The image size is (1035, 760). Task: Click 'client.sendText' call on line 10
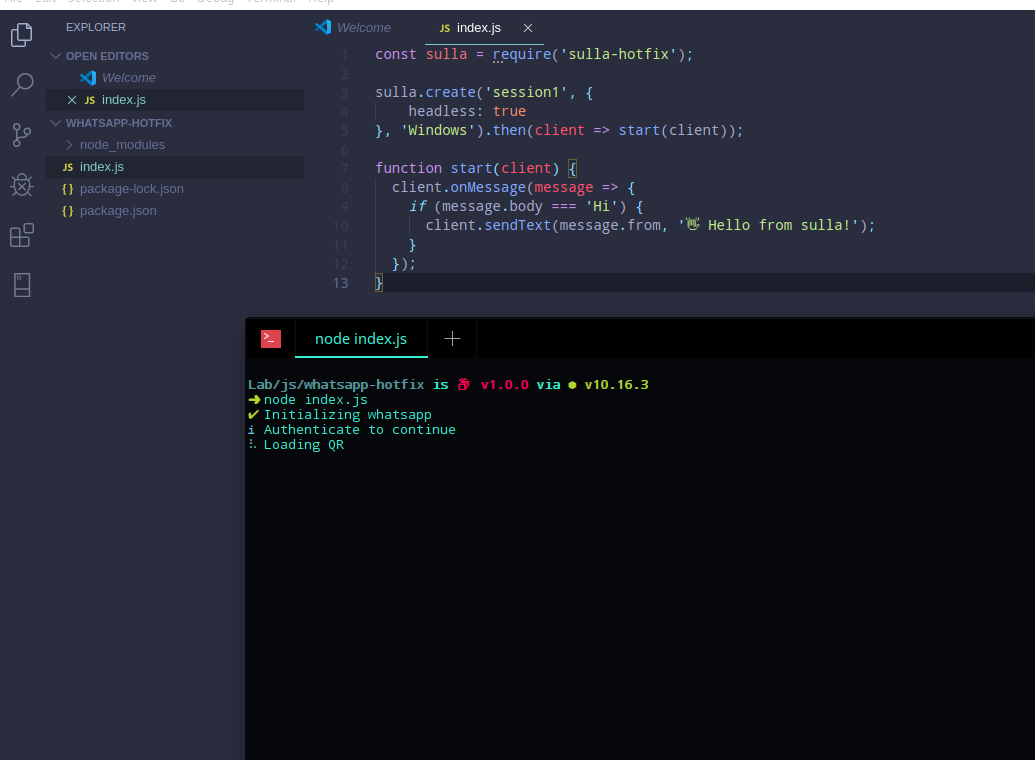(x=488, y=225)
